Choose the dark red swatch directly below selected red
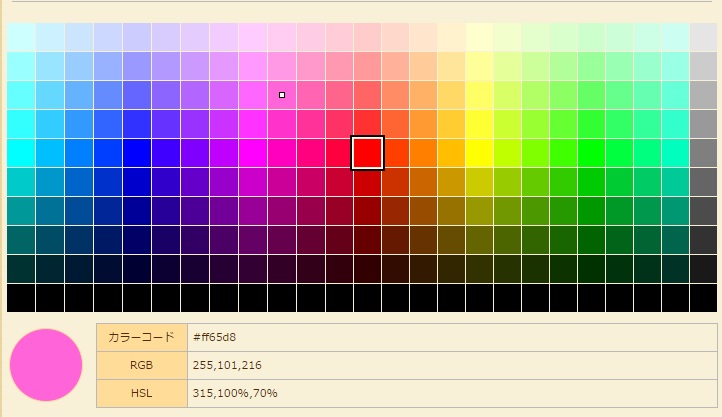Viewport: 722px width, 417px height. click(367, 182)
